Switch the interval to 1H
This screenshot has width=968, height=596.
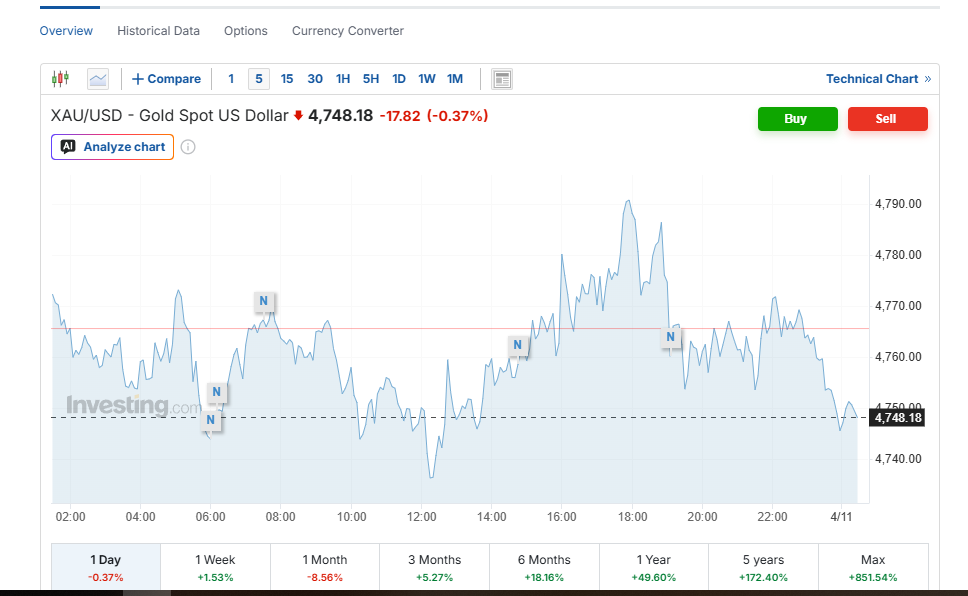tap(343, 79)
